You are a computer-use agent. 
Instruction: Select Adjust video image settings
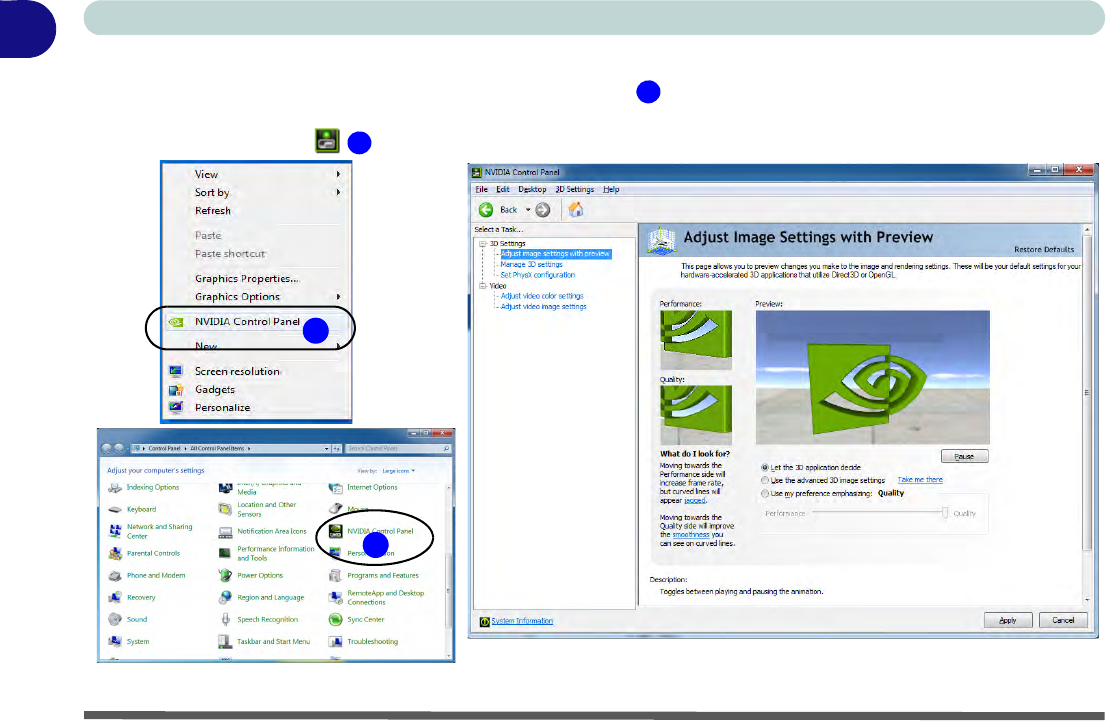[543, 306]
